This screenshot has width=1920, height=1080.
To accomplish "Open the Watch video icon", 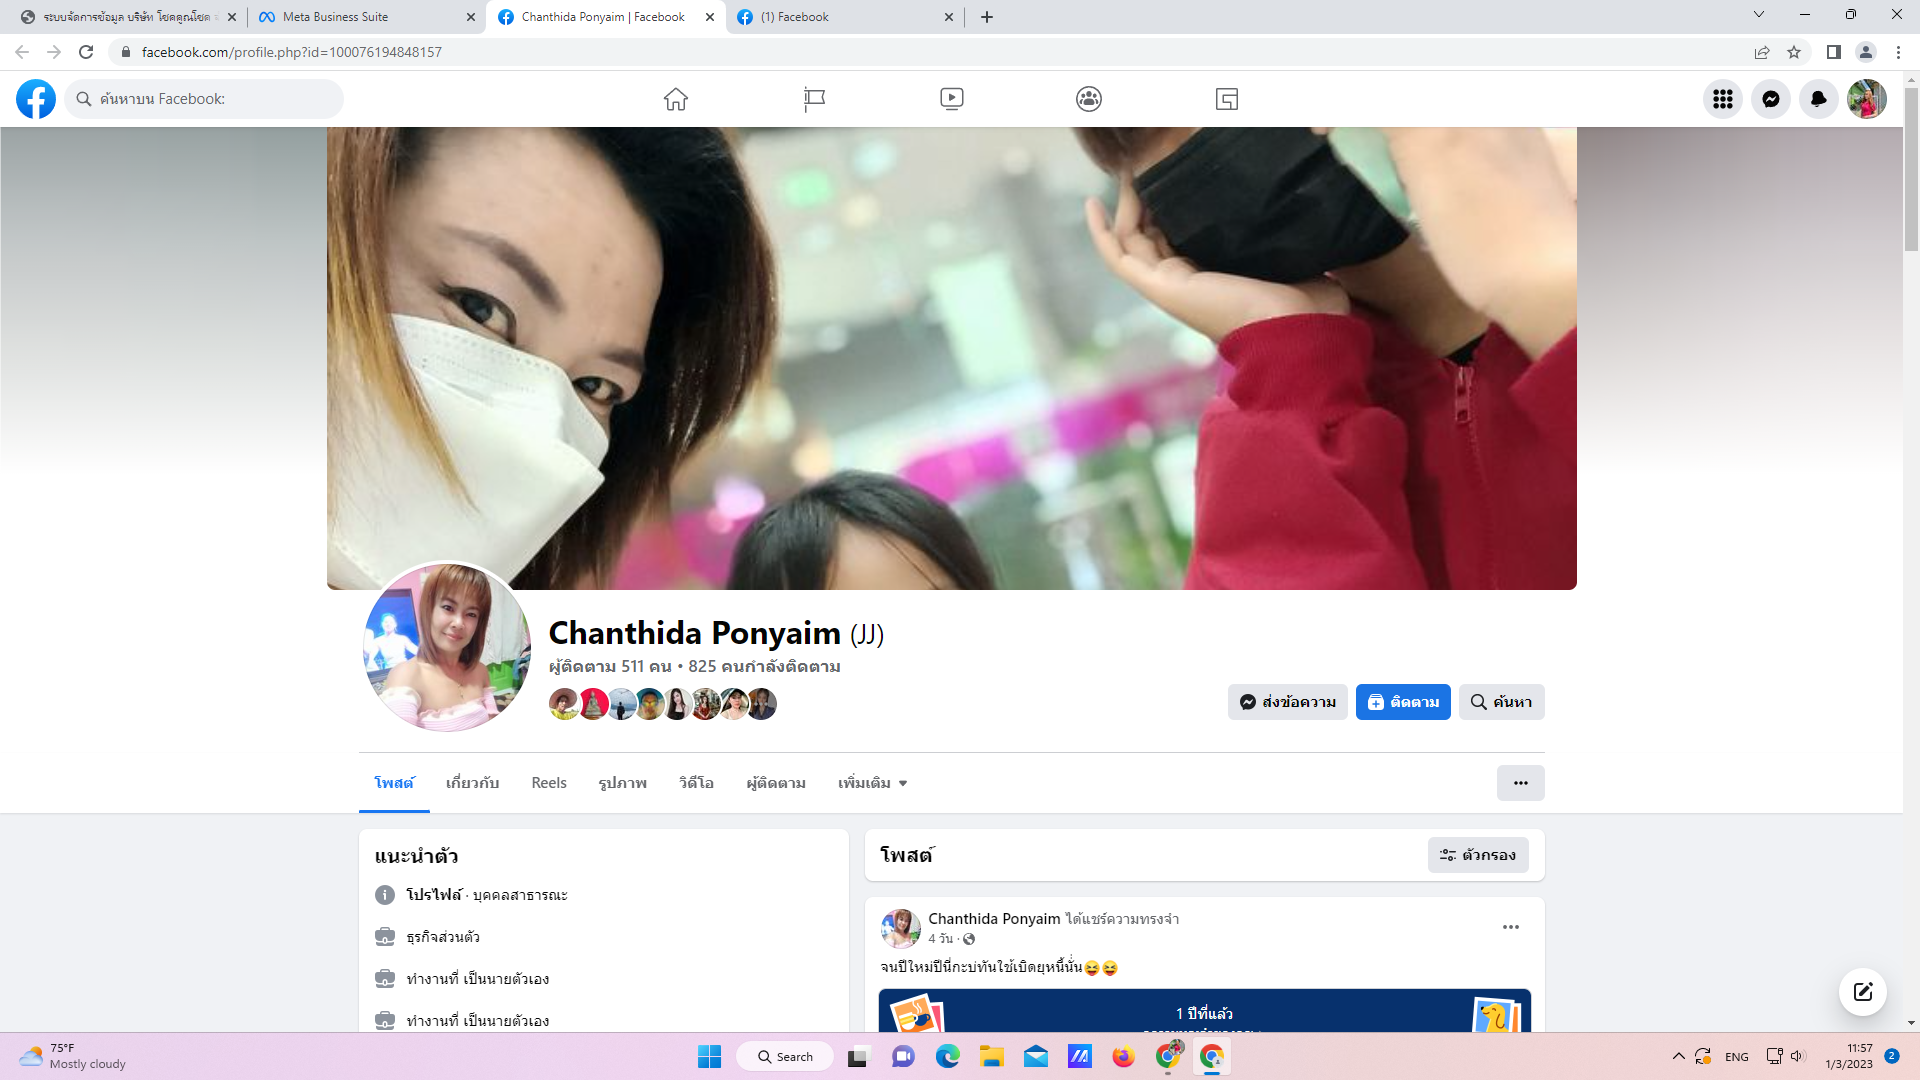I will (x=951, y=99).
